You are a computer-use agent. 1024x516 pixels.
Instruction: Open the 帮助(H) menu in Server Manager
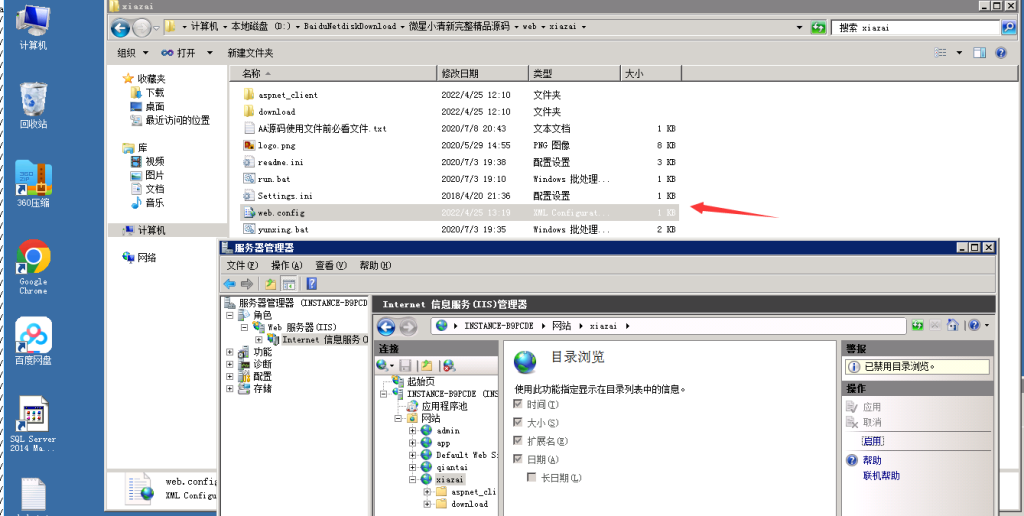(376, 265)
